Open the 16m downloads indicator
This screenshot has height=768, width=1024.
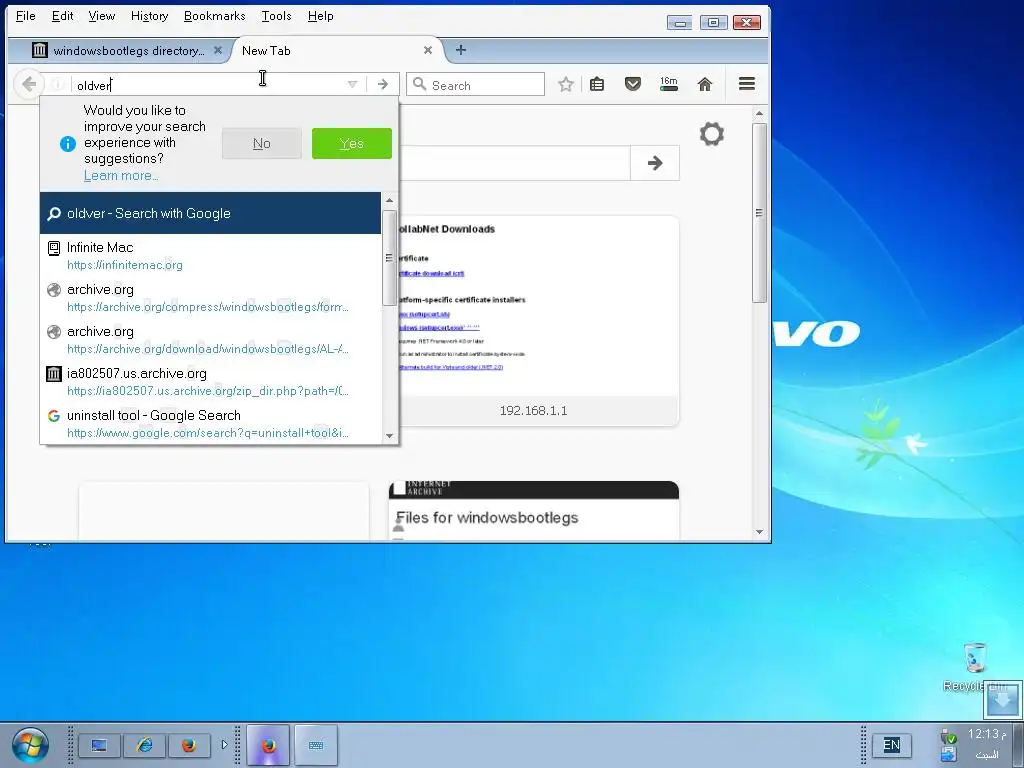[x=669, y=84]
